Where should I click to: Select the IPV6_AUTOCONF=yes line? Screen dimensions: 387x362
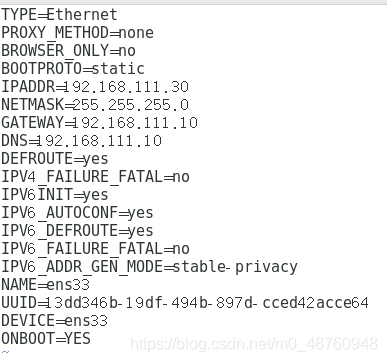pyautogui.click(x=77, y=213)
